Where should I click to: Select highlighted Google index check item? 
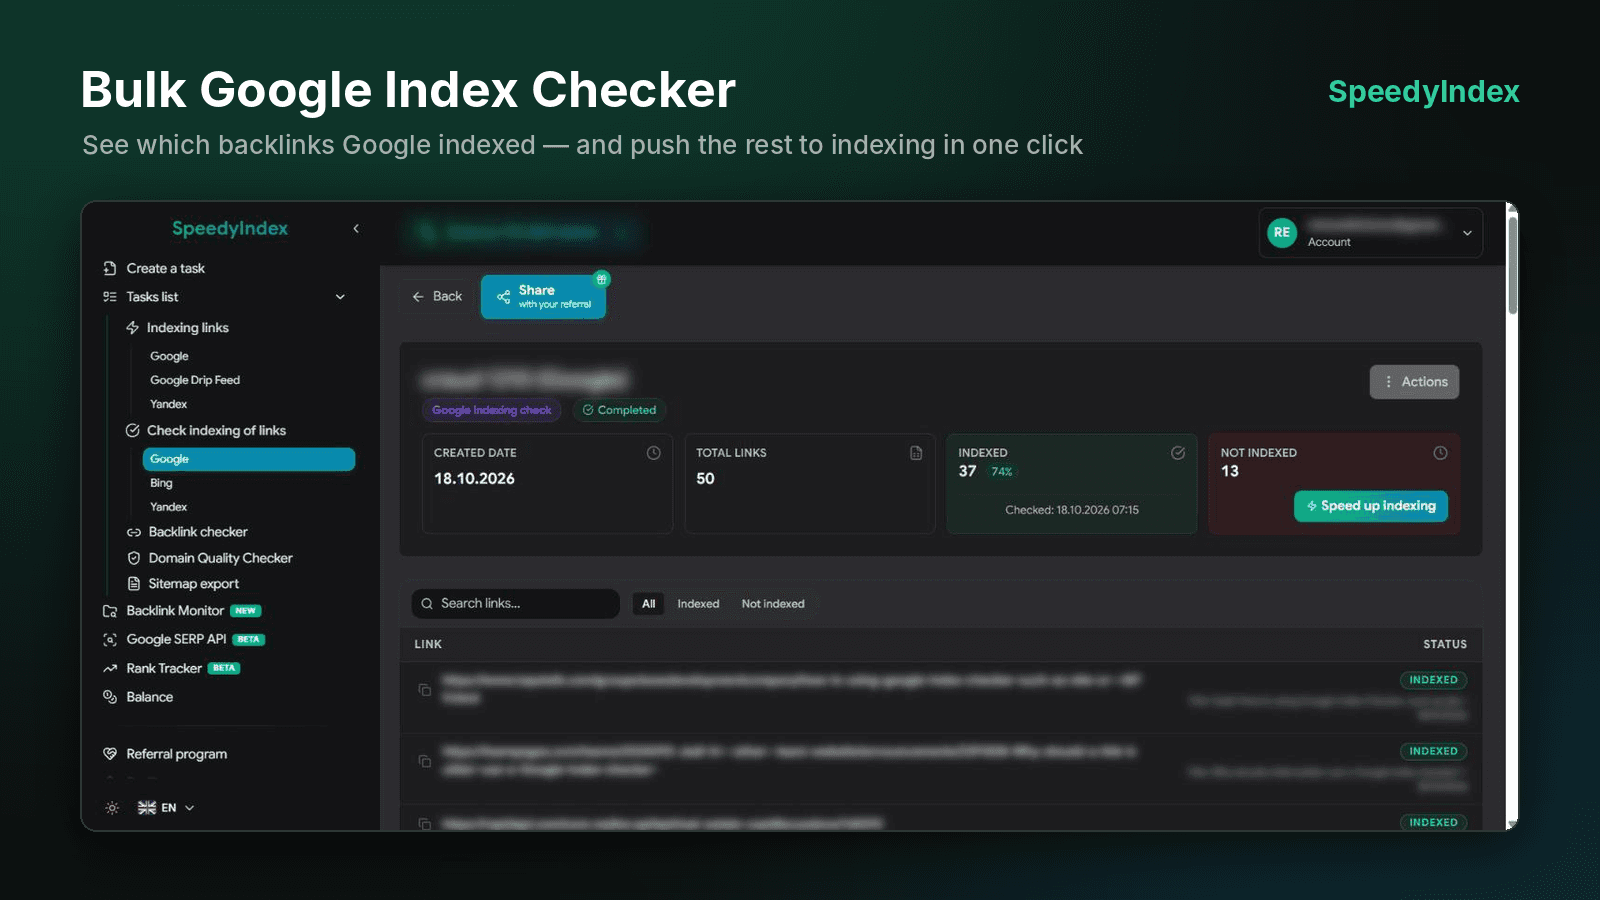249,459
